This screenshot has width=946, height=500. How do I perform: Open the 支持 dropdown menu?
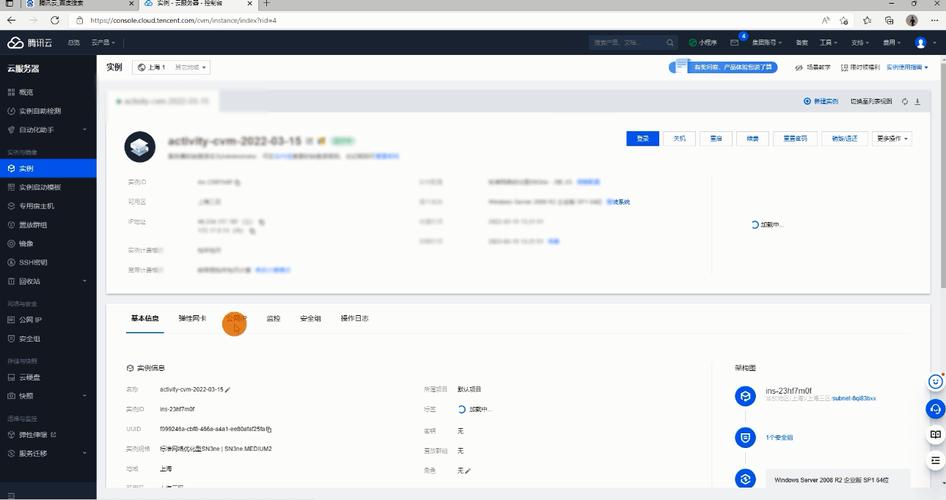click(x=860, y=43)
